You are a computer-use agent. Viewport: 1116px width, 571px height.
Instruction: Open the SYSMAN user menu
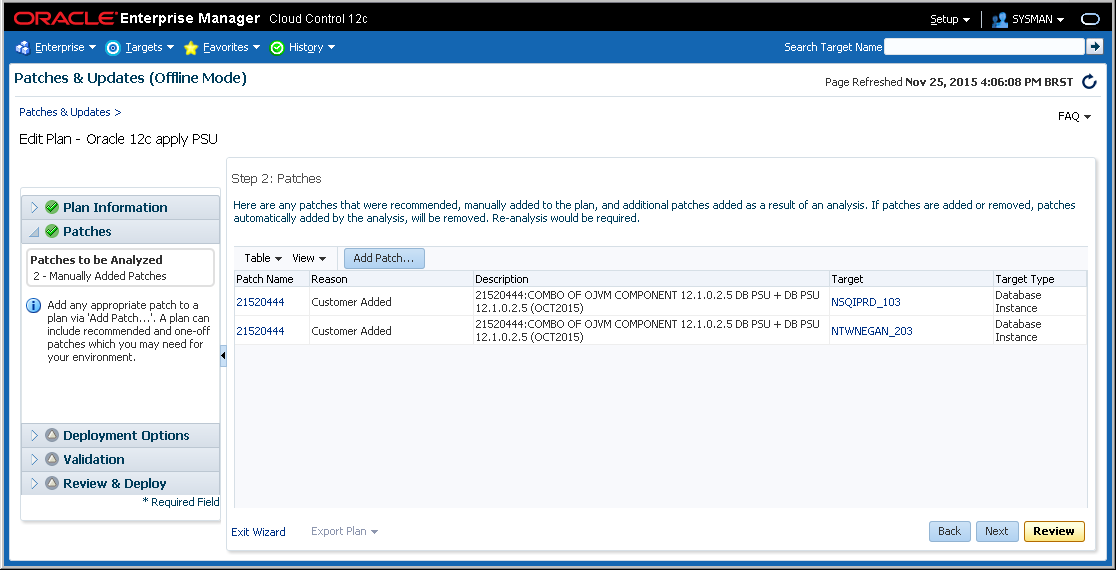1038,19
